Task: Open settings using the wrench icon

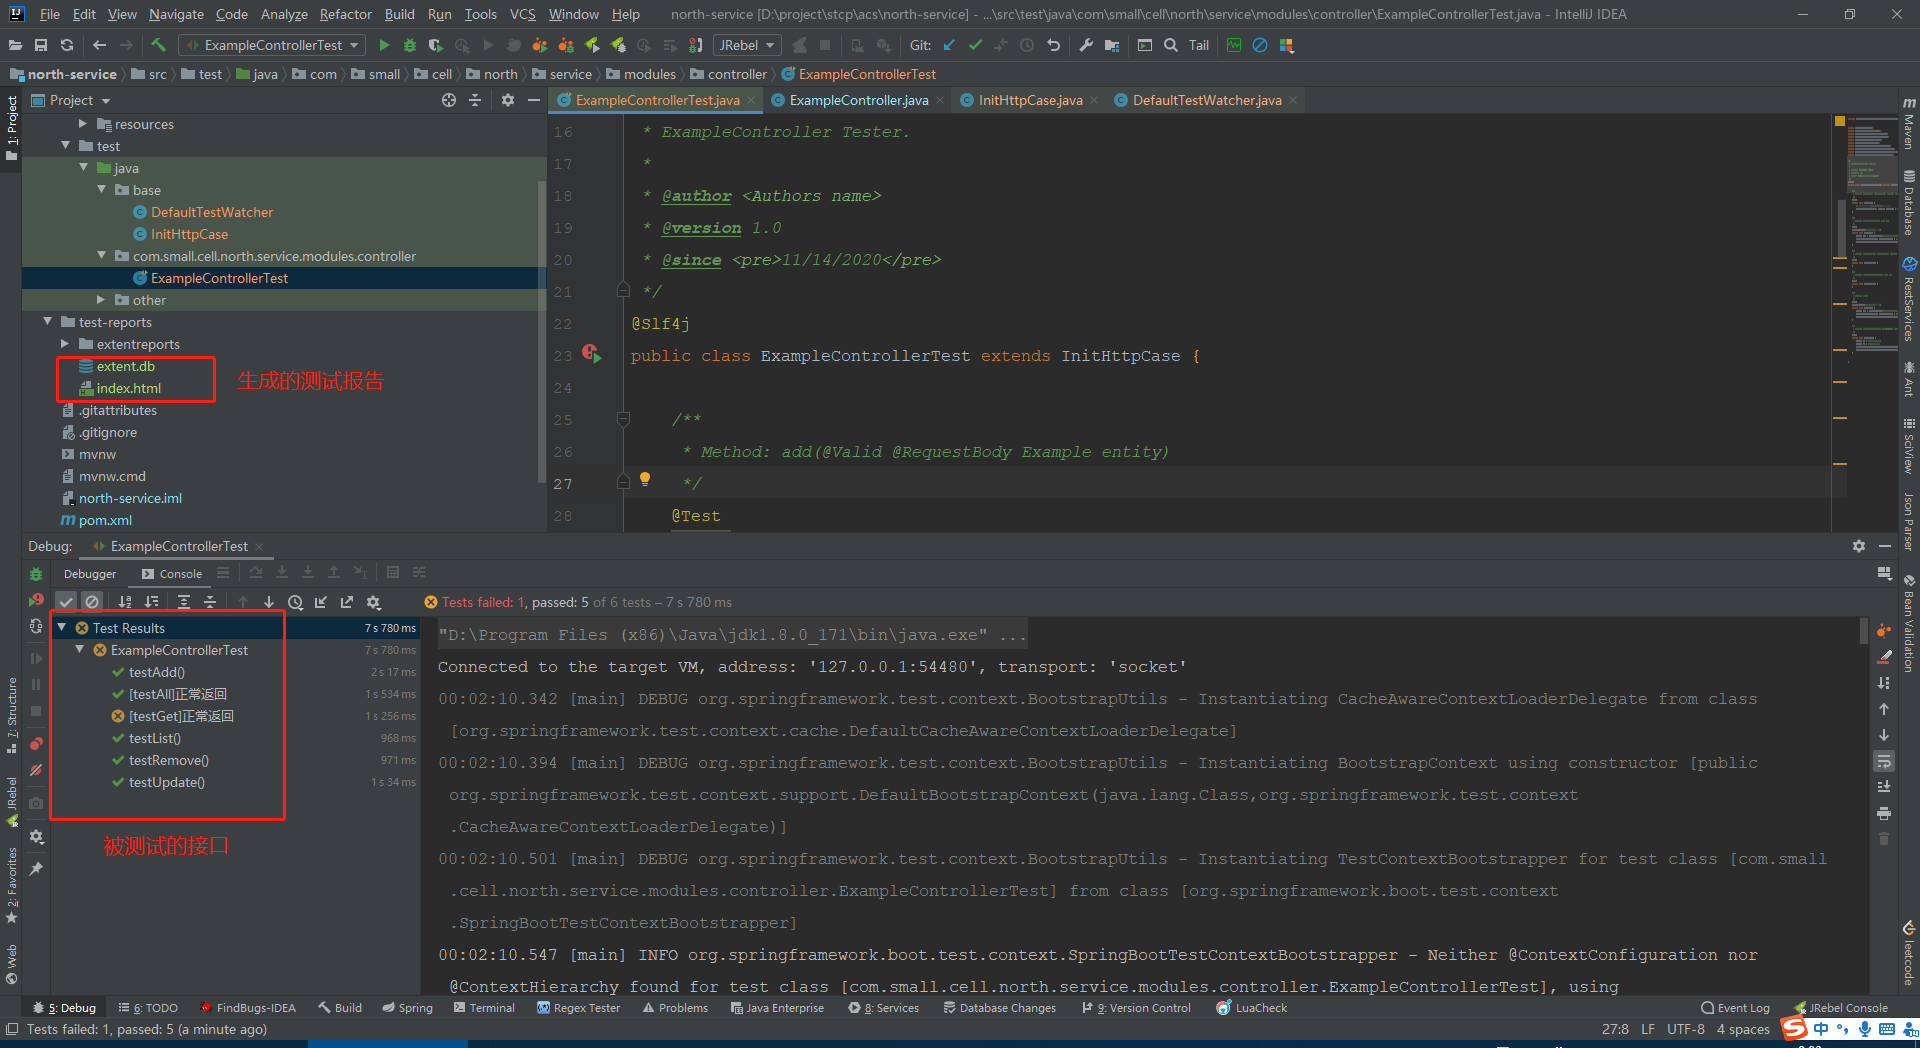Action: [1086, 45]
